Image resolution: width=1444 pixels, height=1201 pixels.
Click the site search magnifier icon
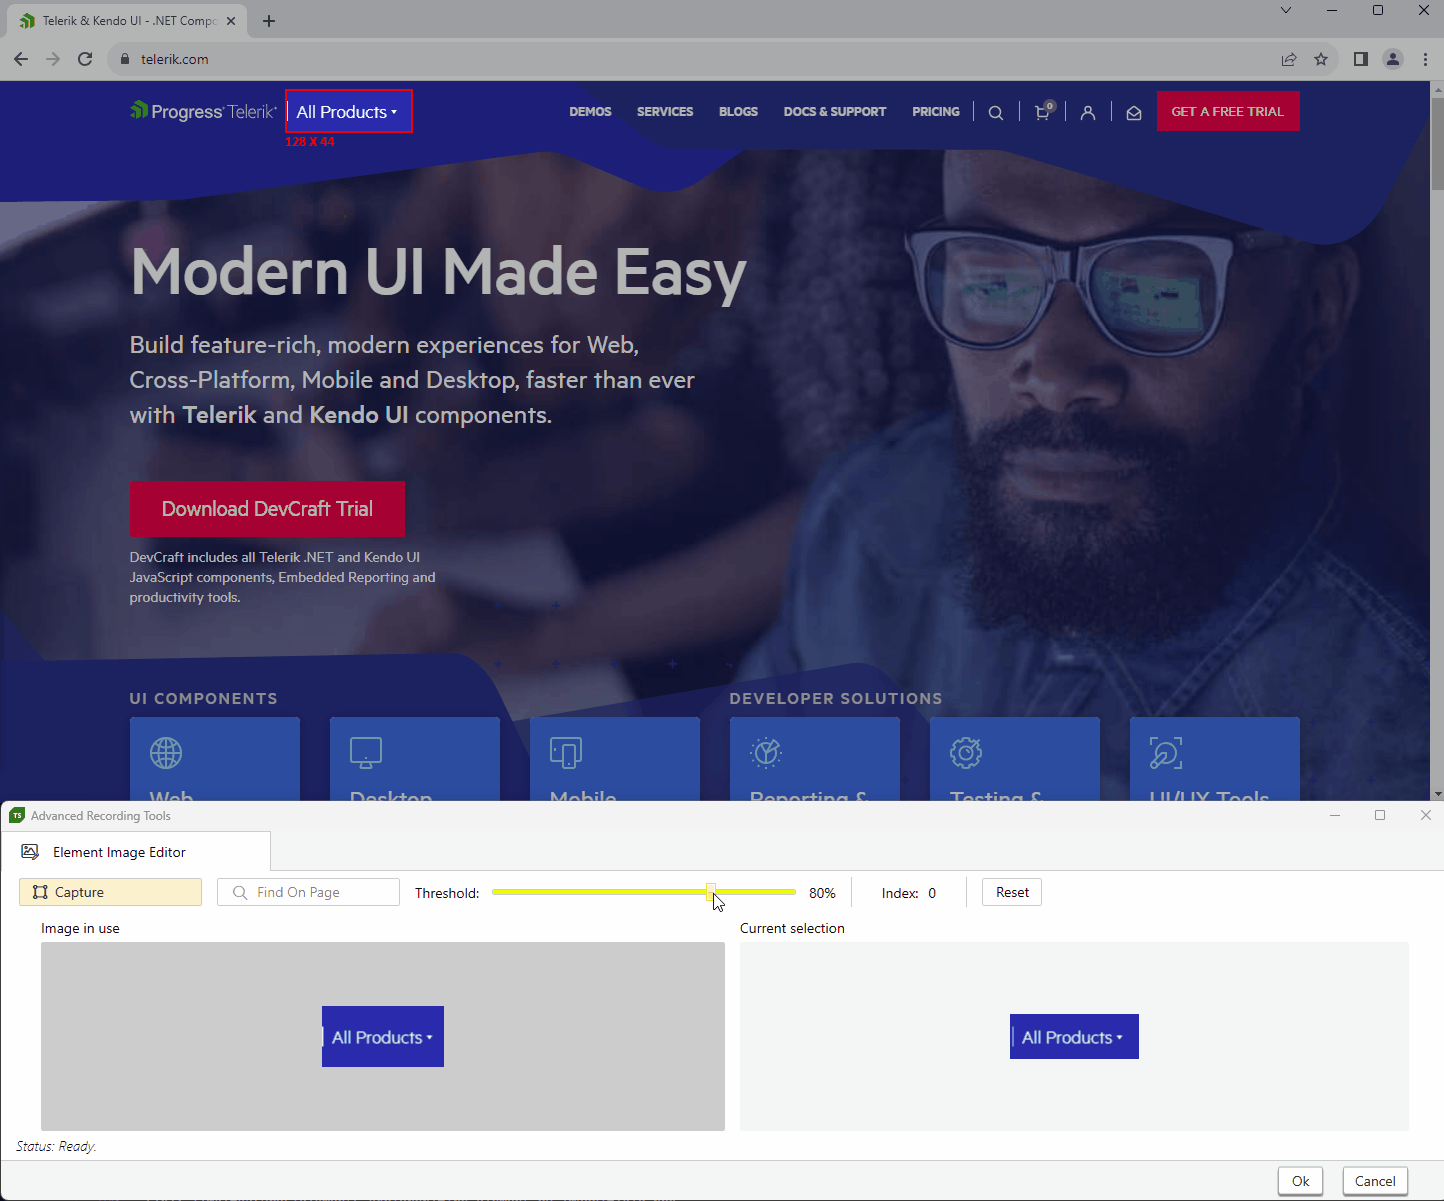pos(996,113)
